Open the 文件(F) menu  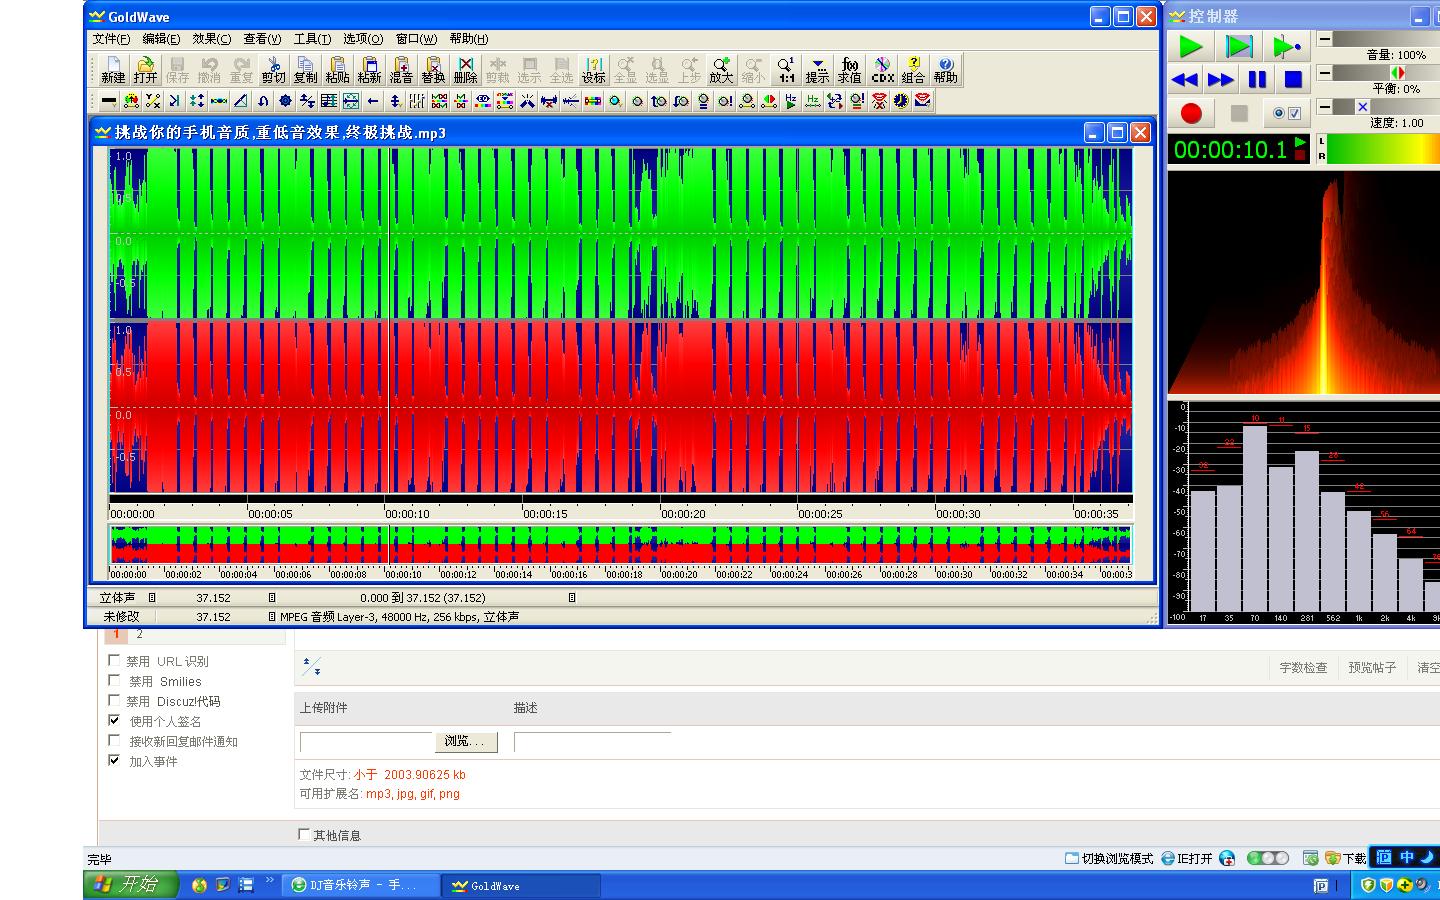click(111, 39)
